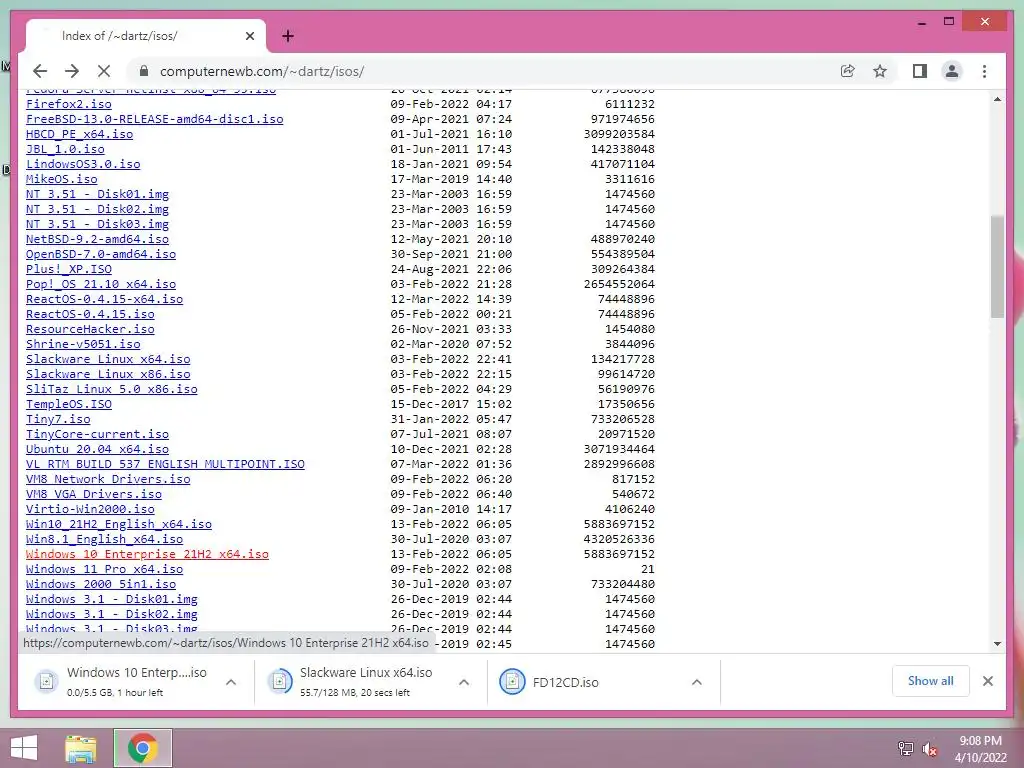
Task: Select the Index of /~dartz/isos/ tab
Action: [x=146, y=37]
